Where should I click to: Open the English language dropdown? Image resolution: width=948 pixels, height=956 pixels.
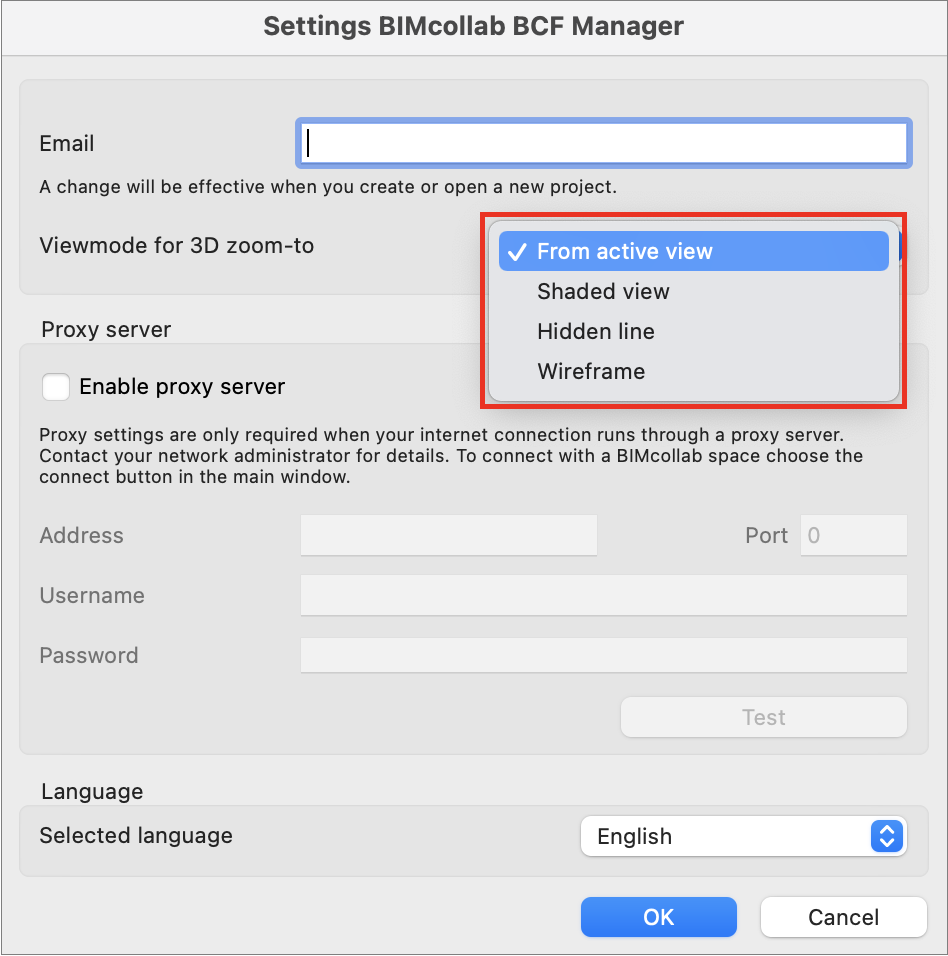[x=743, y=836]
